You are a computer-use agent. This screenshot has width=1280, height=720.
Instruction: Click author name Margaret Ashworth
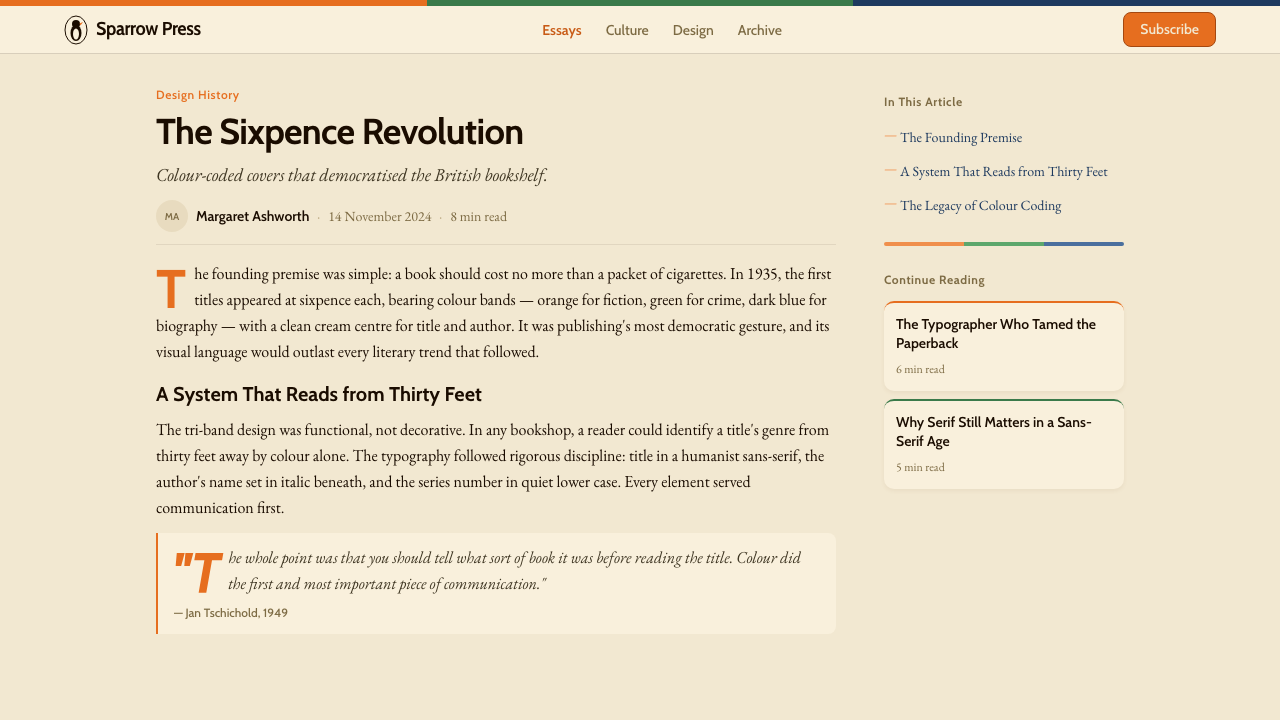252,216
